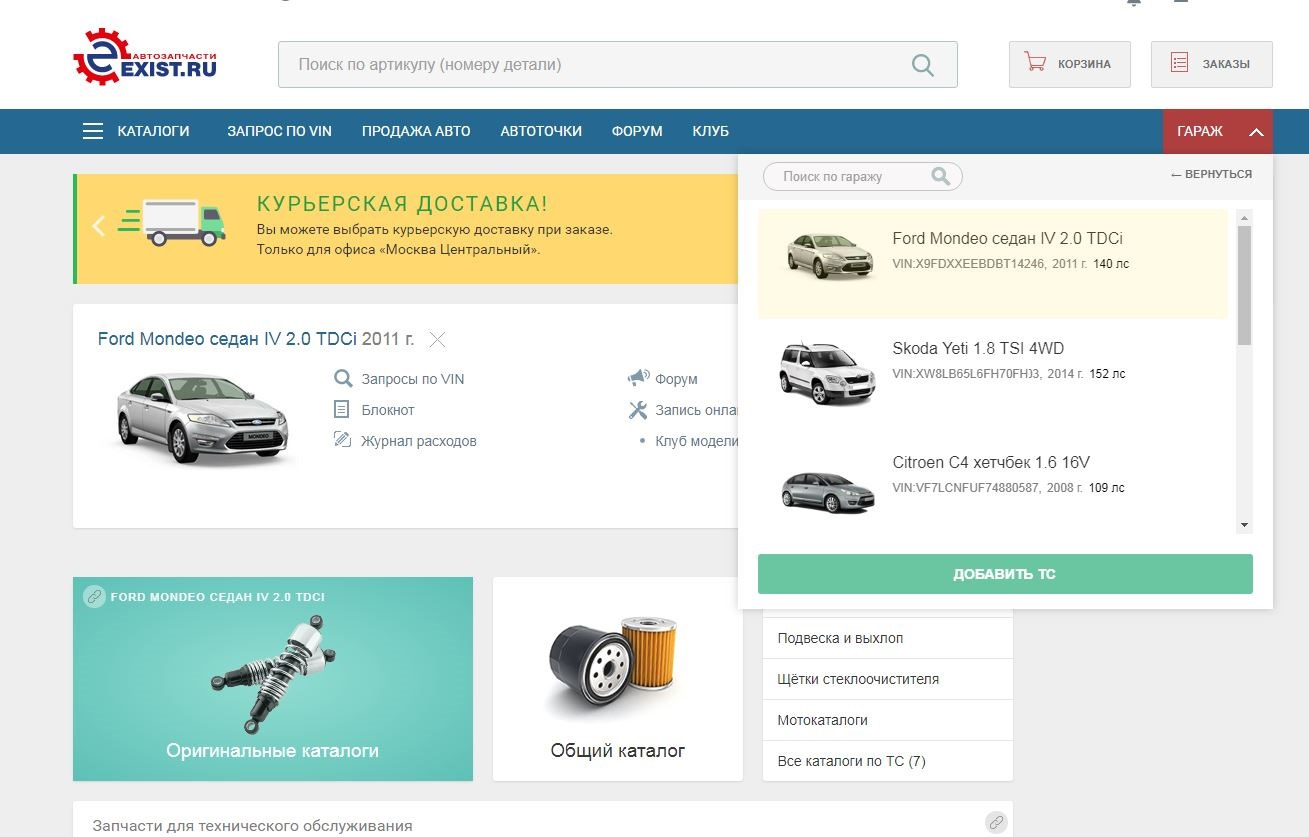This screenshot has width=1309, height=837.
Task: Click the Журнал расходов pencil icon
Action: click(342, 440)
